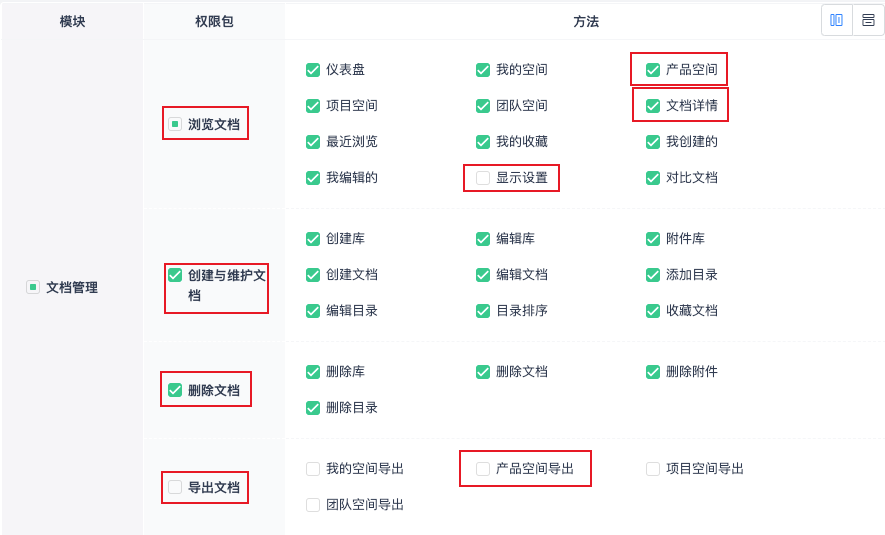Uncheck the 对比文档 checkbox

click(653, 178)
